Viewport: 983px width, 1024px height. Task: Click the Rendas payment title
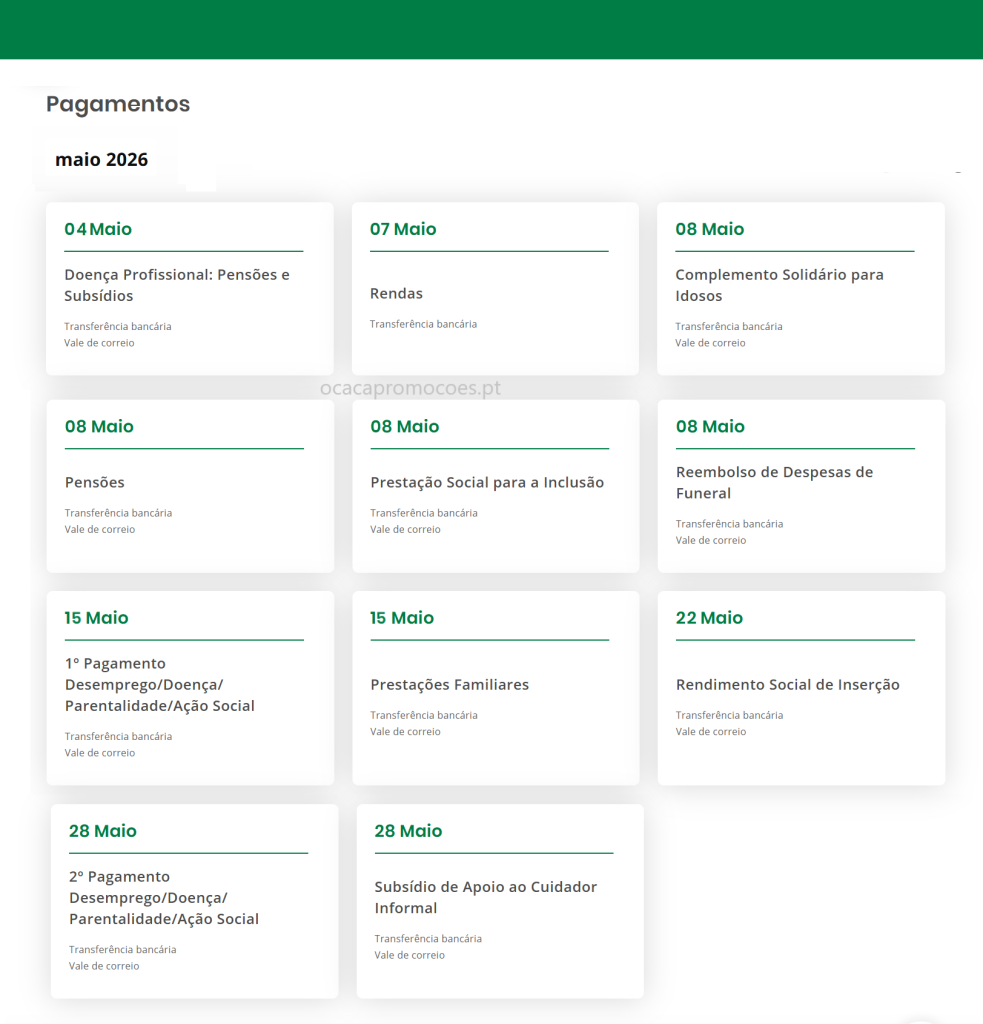(396, 294)
